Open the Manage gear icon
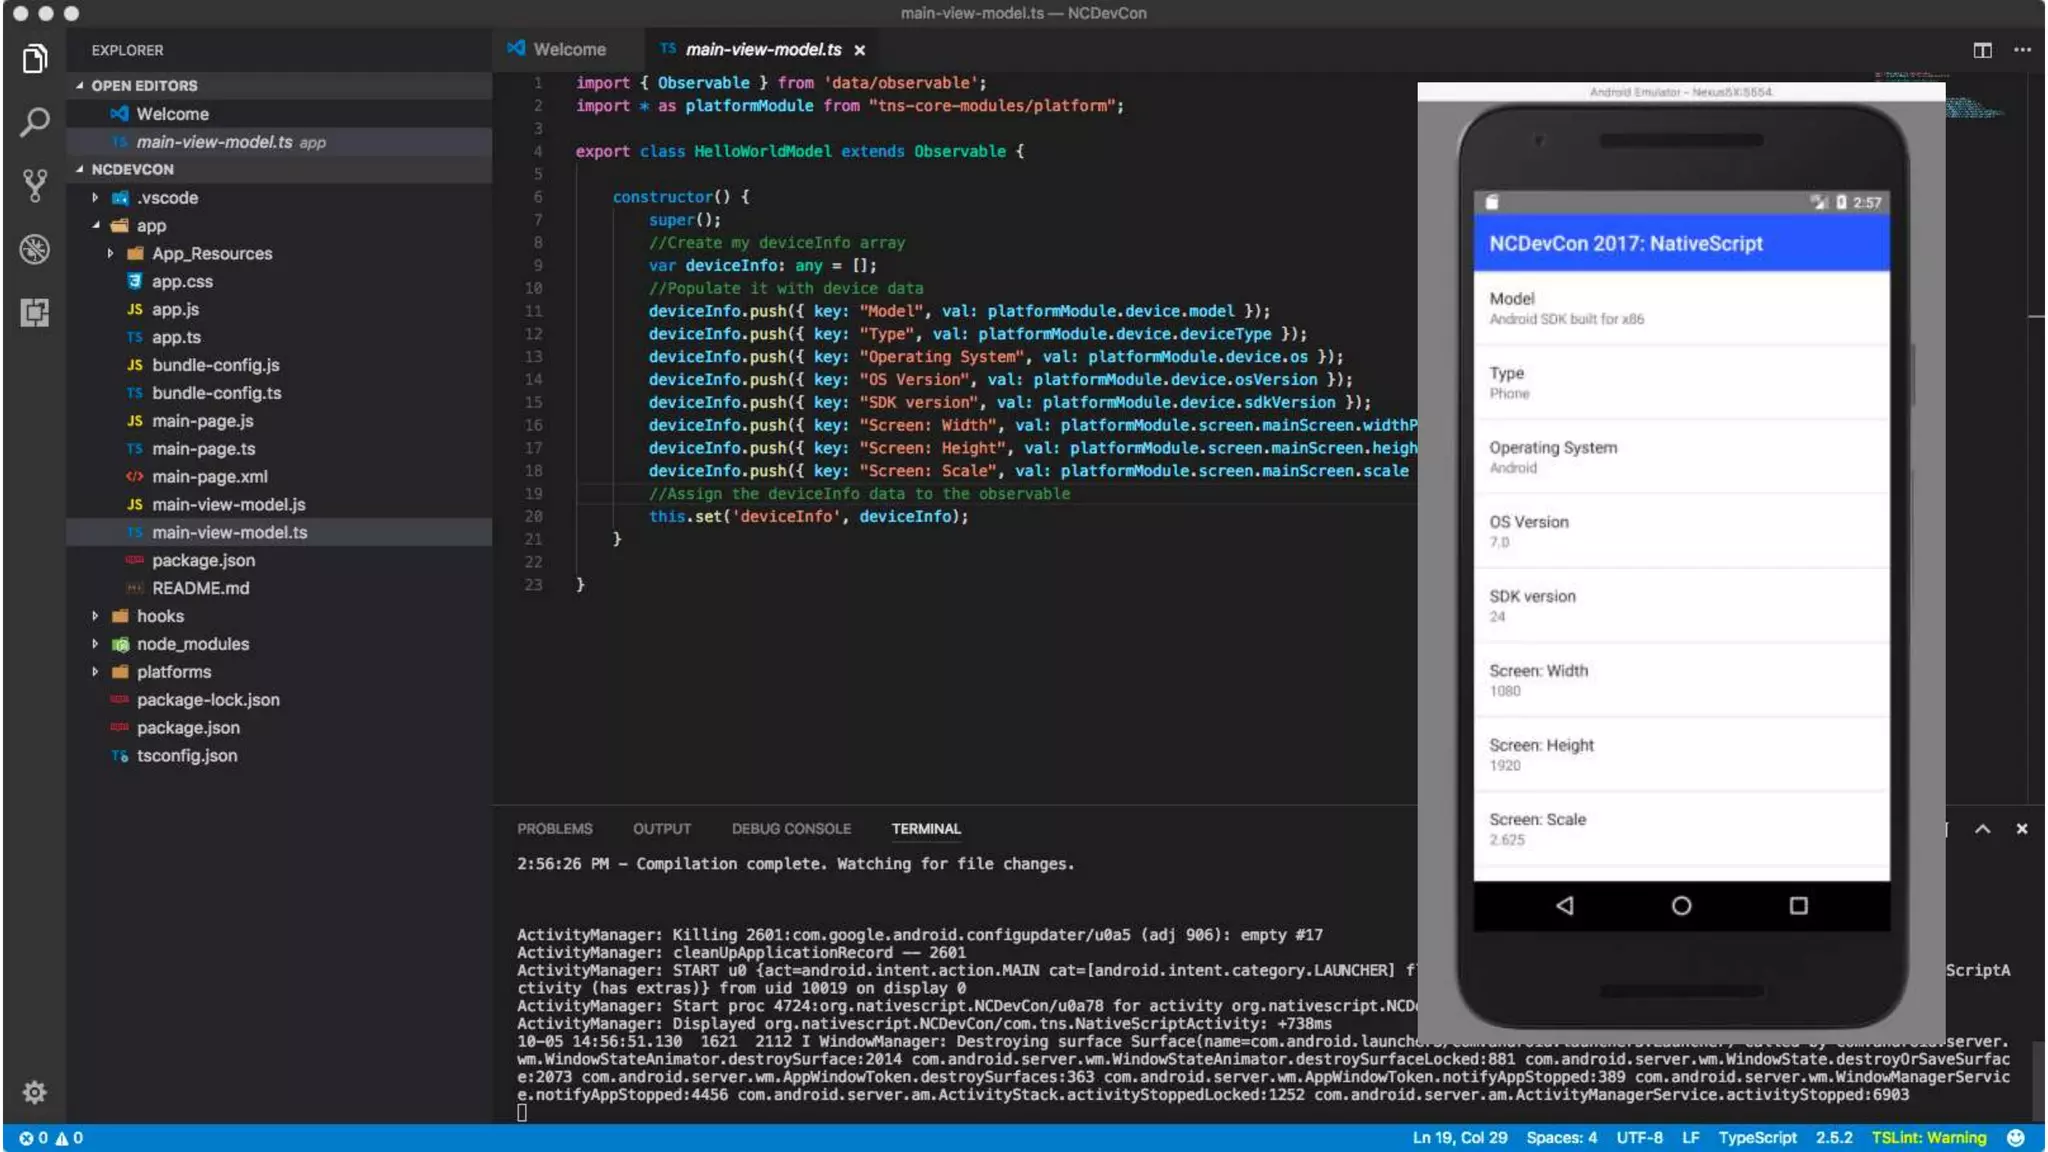2048x1152 pixels. pyautogui.click(x=34, y=1091)
